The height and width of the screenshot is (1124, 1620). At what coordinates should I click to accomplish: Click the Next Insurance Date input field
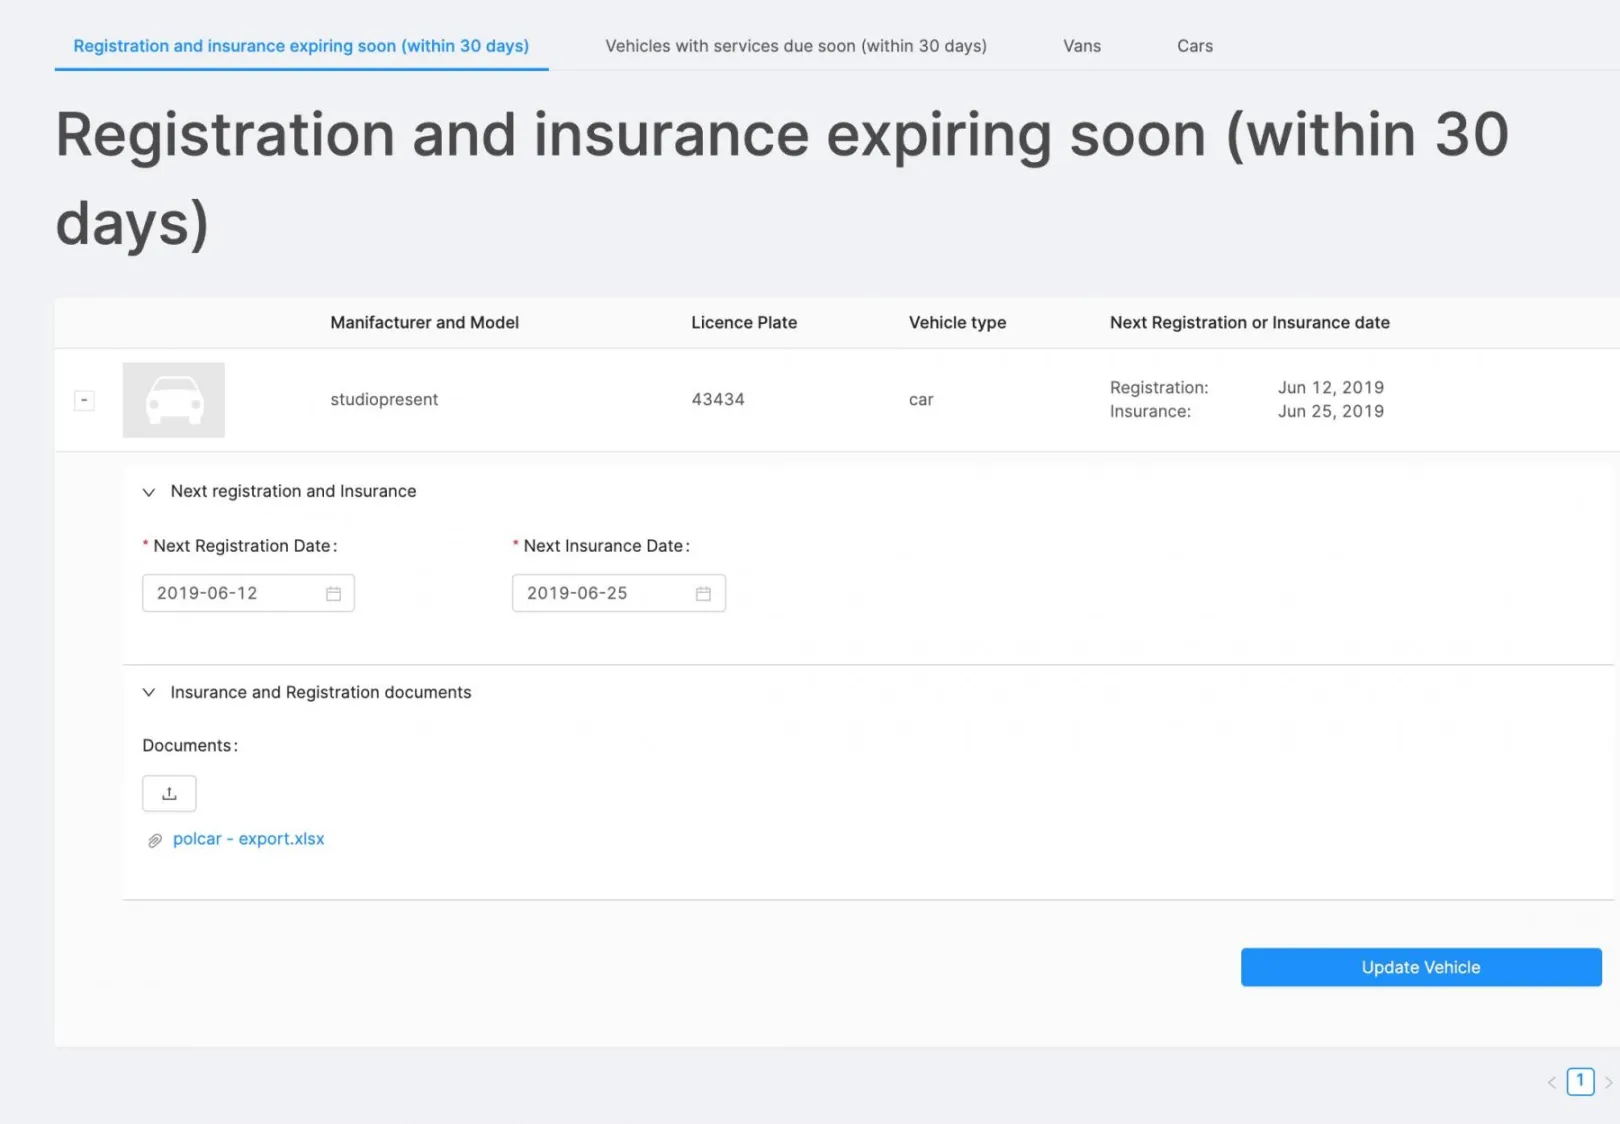pyautogui.click(x=618, y=593)
